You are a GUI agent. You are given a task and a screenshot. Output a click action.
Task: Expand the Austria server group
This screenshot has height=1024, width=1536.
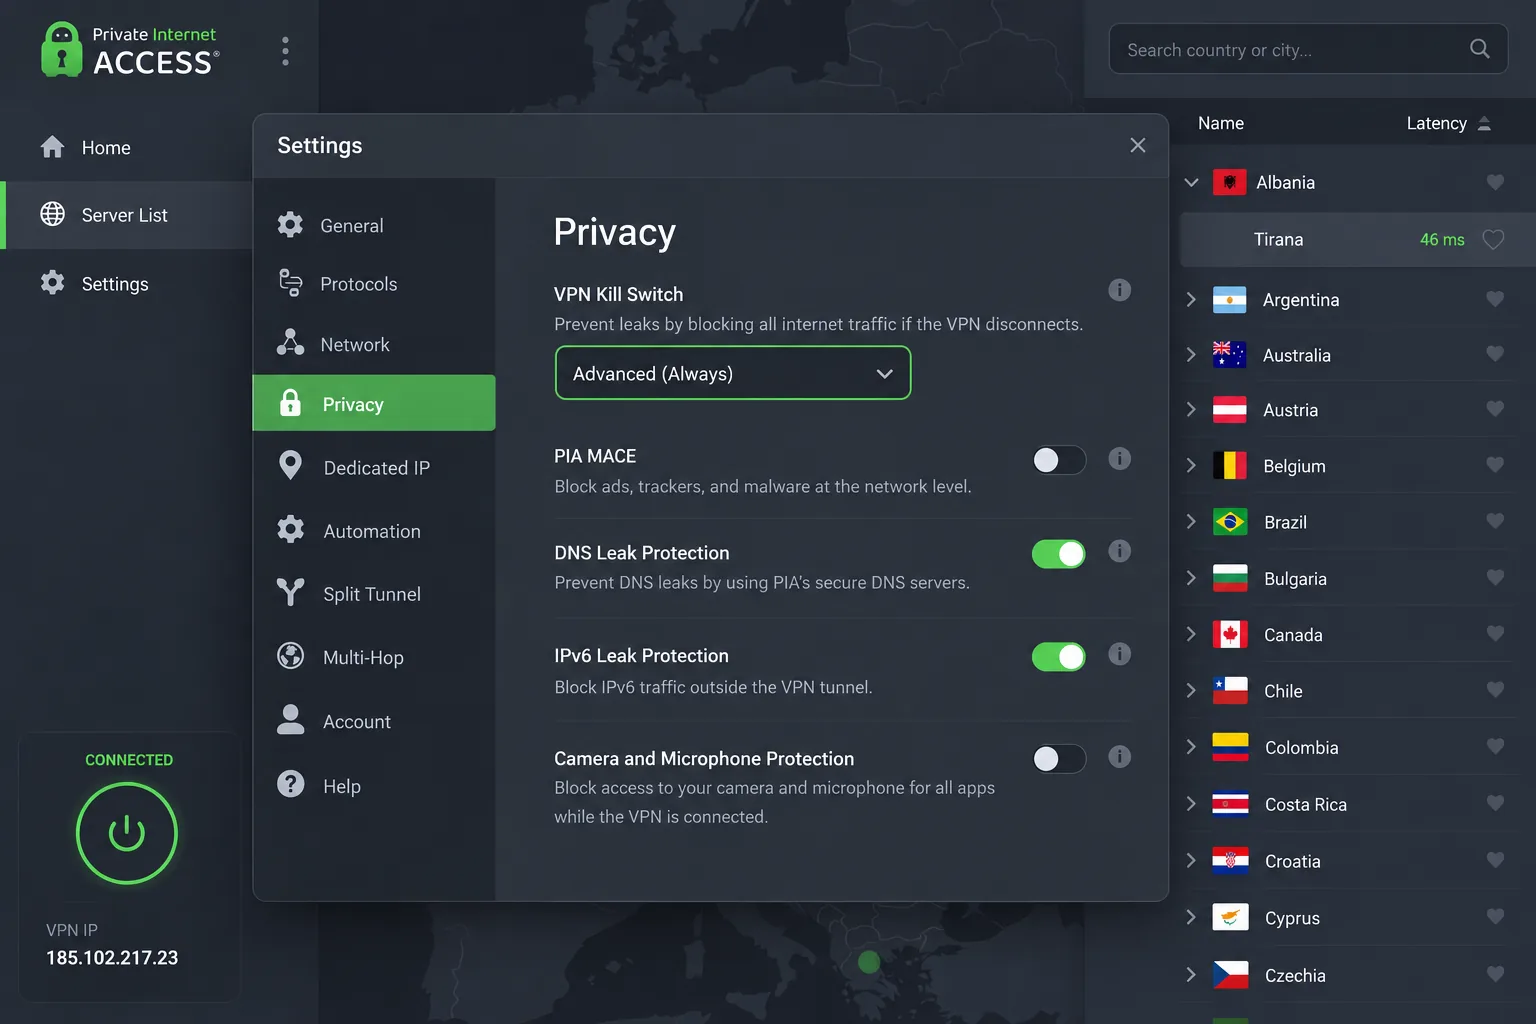pyautogui.click(x=1191, y=409)
